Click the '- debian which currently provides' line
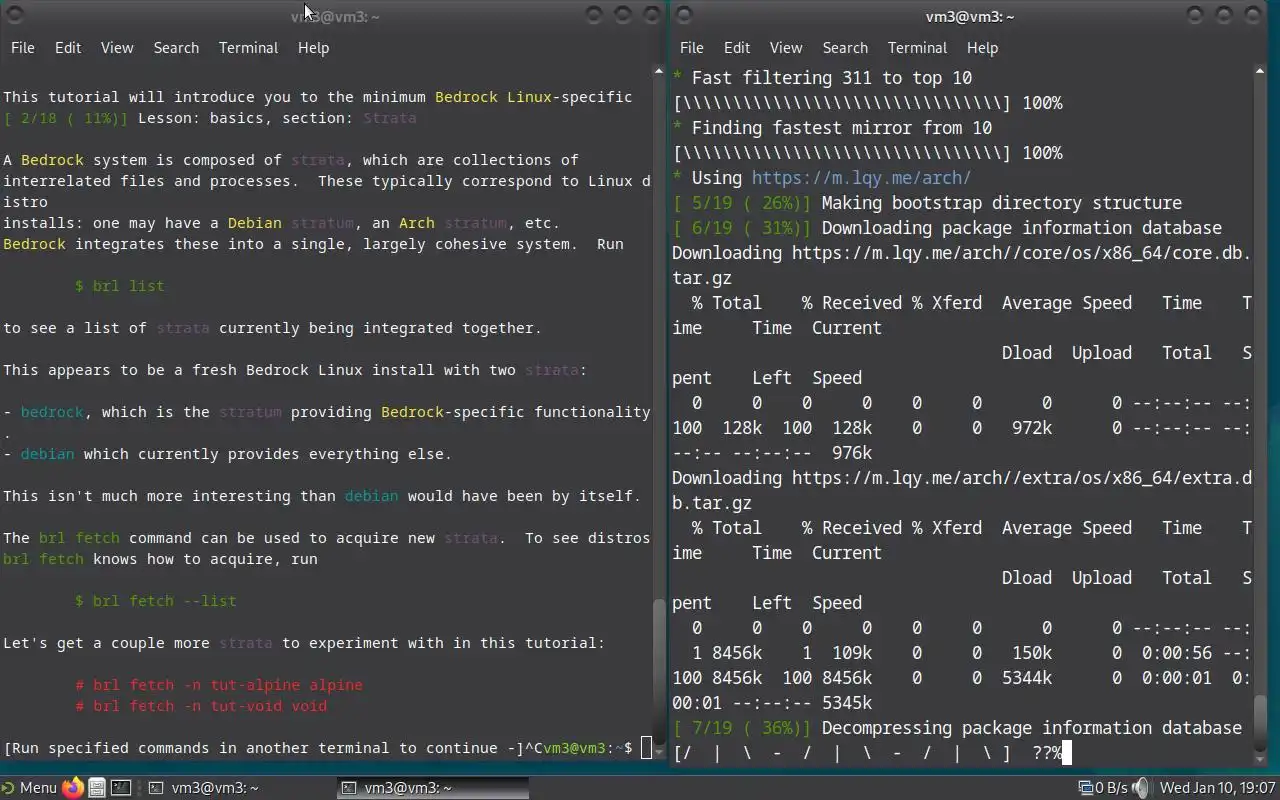Image resolution: width=1280 pixels, height=800 pixels. pyautogui.click(x=228, y=454)
